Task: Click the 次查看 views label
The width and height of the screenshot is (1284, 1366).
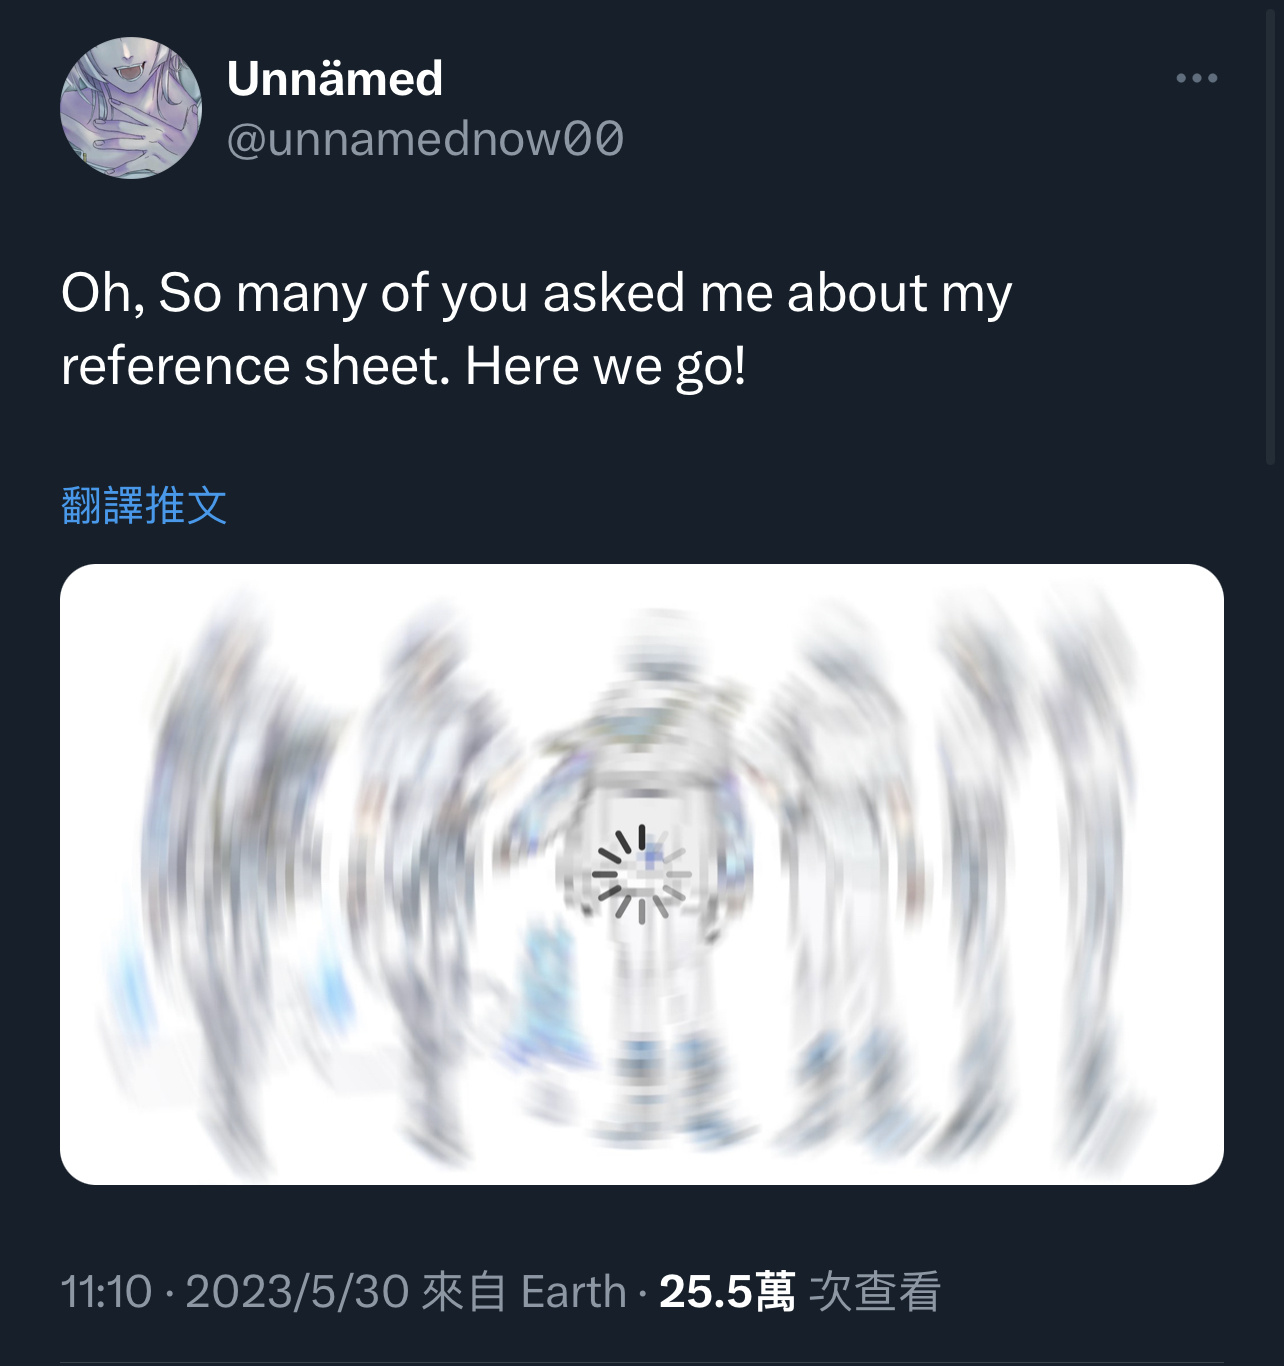Action: pos(874,1291)
